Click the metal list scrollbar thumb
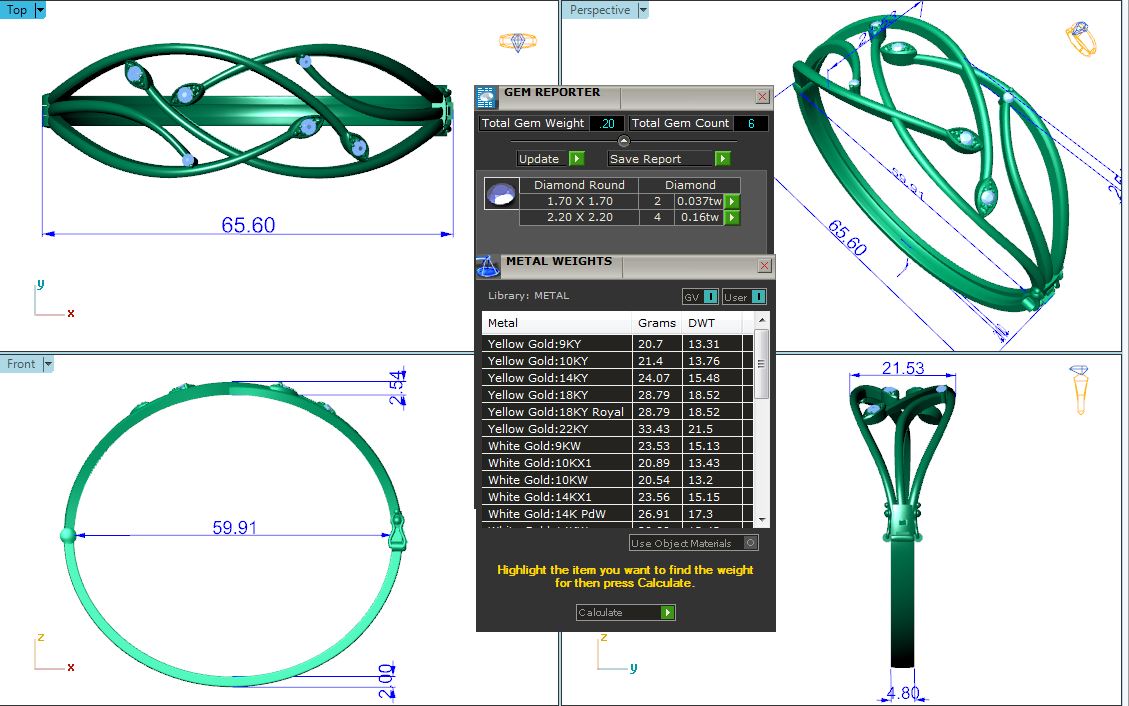 762,365
